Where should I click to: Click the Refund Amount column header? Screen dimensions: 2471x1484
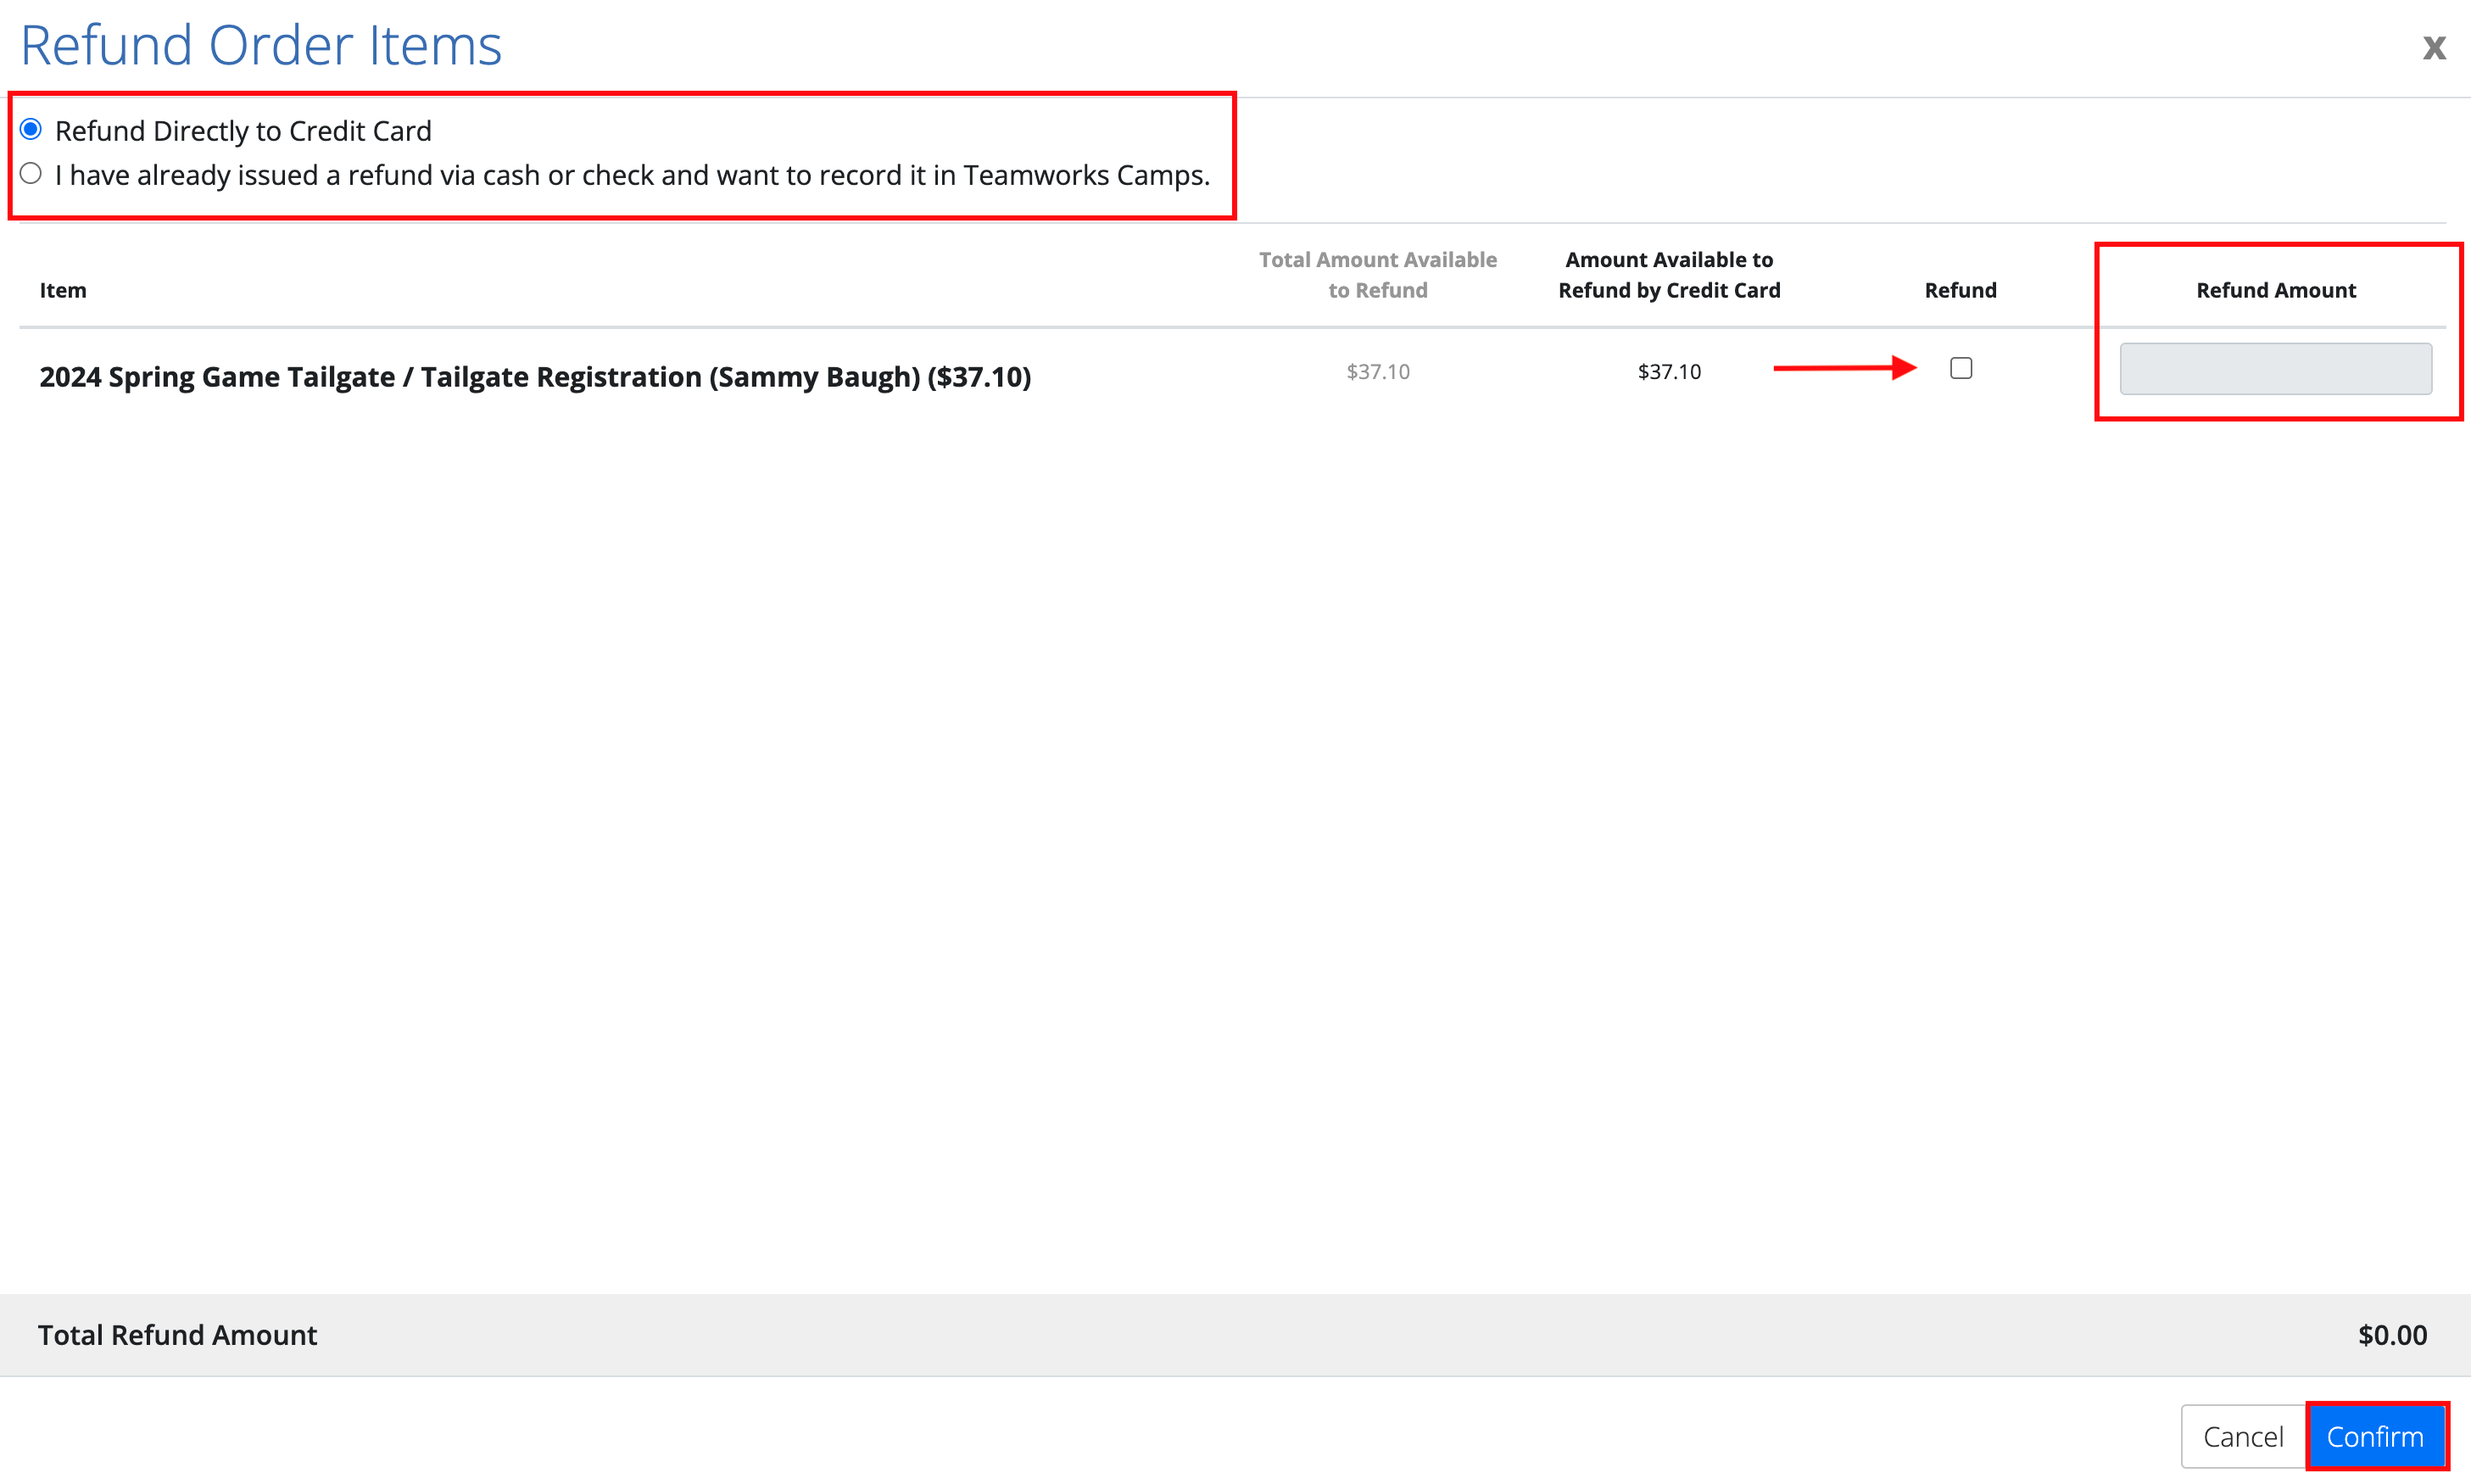click(x=2275, y=291)
